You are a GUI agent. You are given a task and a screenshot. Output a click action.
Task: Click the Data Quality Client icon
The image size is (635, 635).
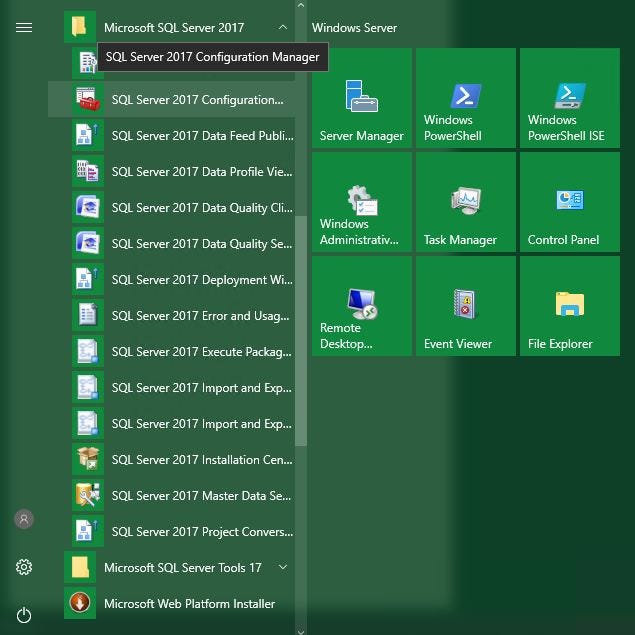coord(88,207)
